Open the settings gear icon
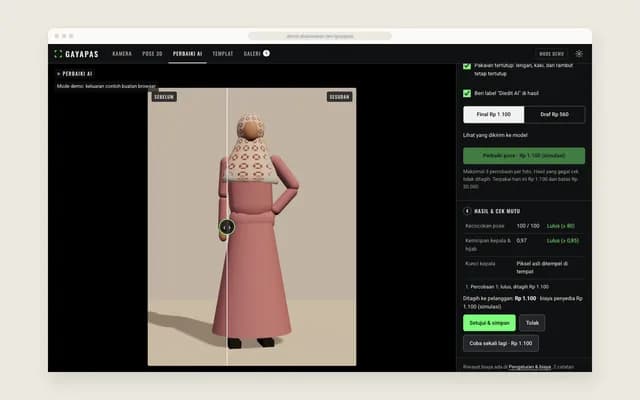This screenshot has width=640, height=400. (x=579, y=53)
